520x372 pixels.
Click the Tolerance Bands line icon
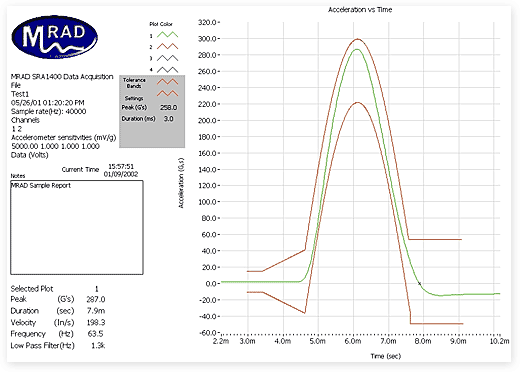(x=167, y=82)
